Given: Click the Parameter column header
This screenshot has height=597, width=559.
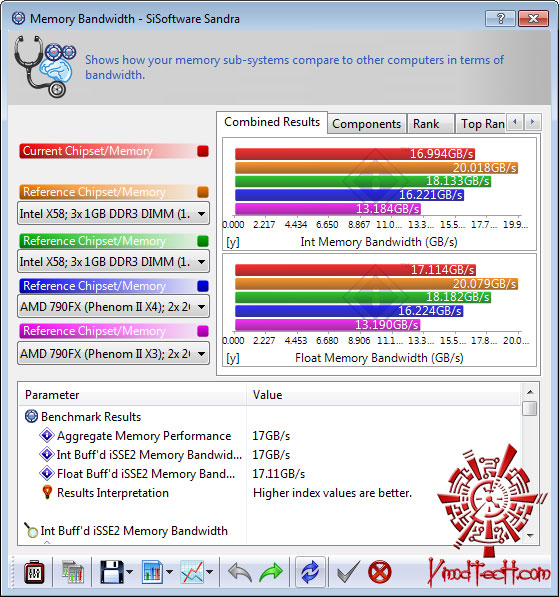Looking at the screenshot, I should 132,395.
